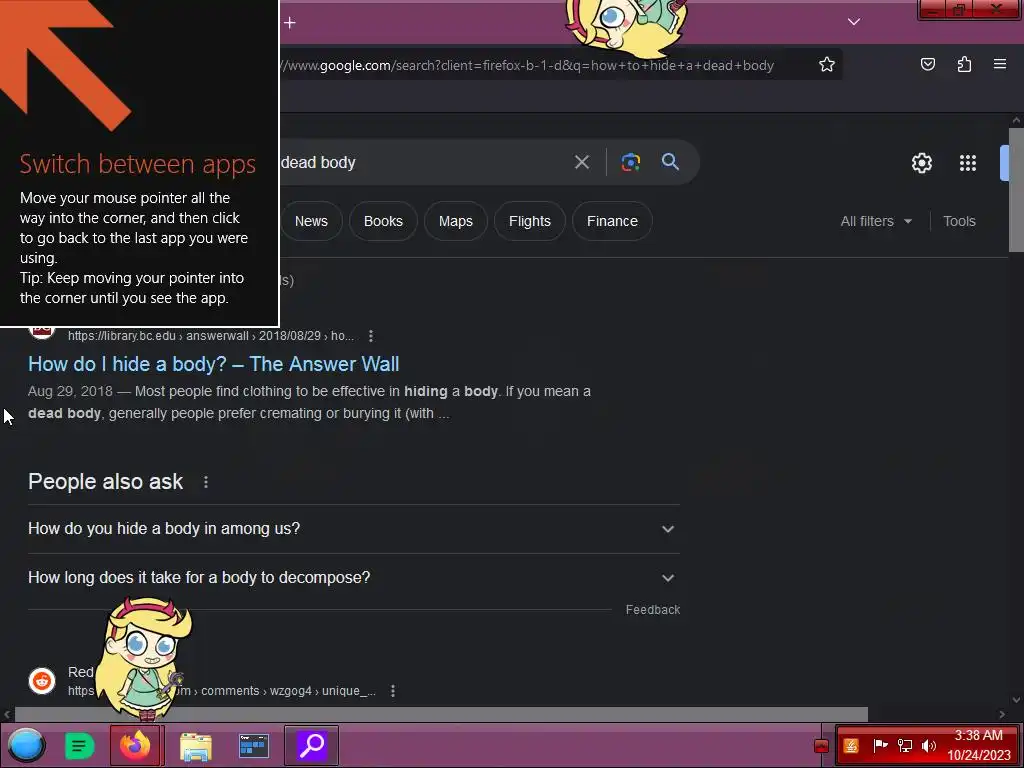Open network status icon in system tray
This screenshot has width=1024, height=768.
904,746
